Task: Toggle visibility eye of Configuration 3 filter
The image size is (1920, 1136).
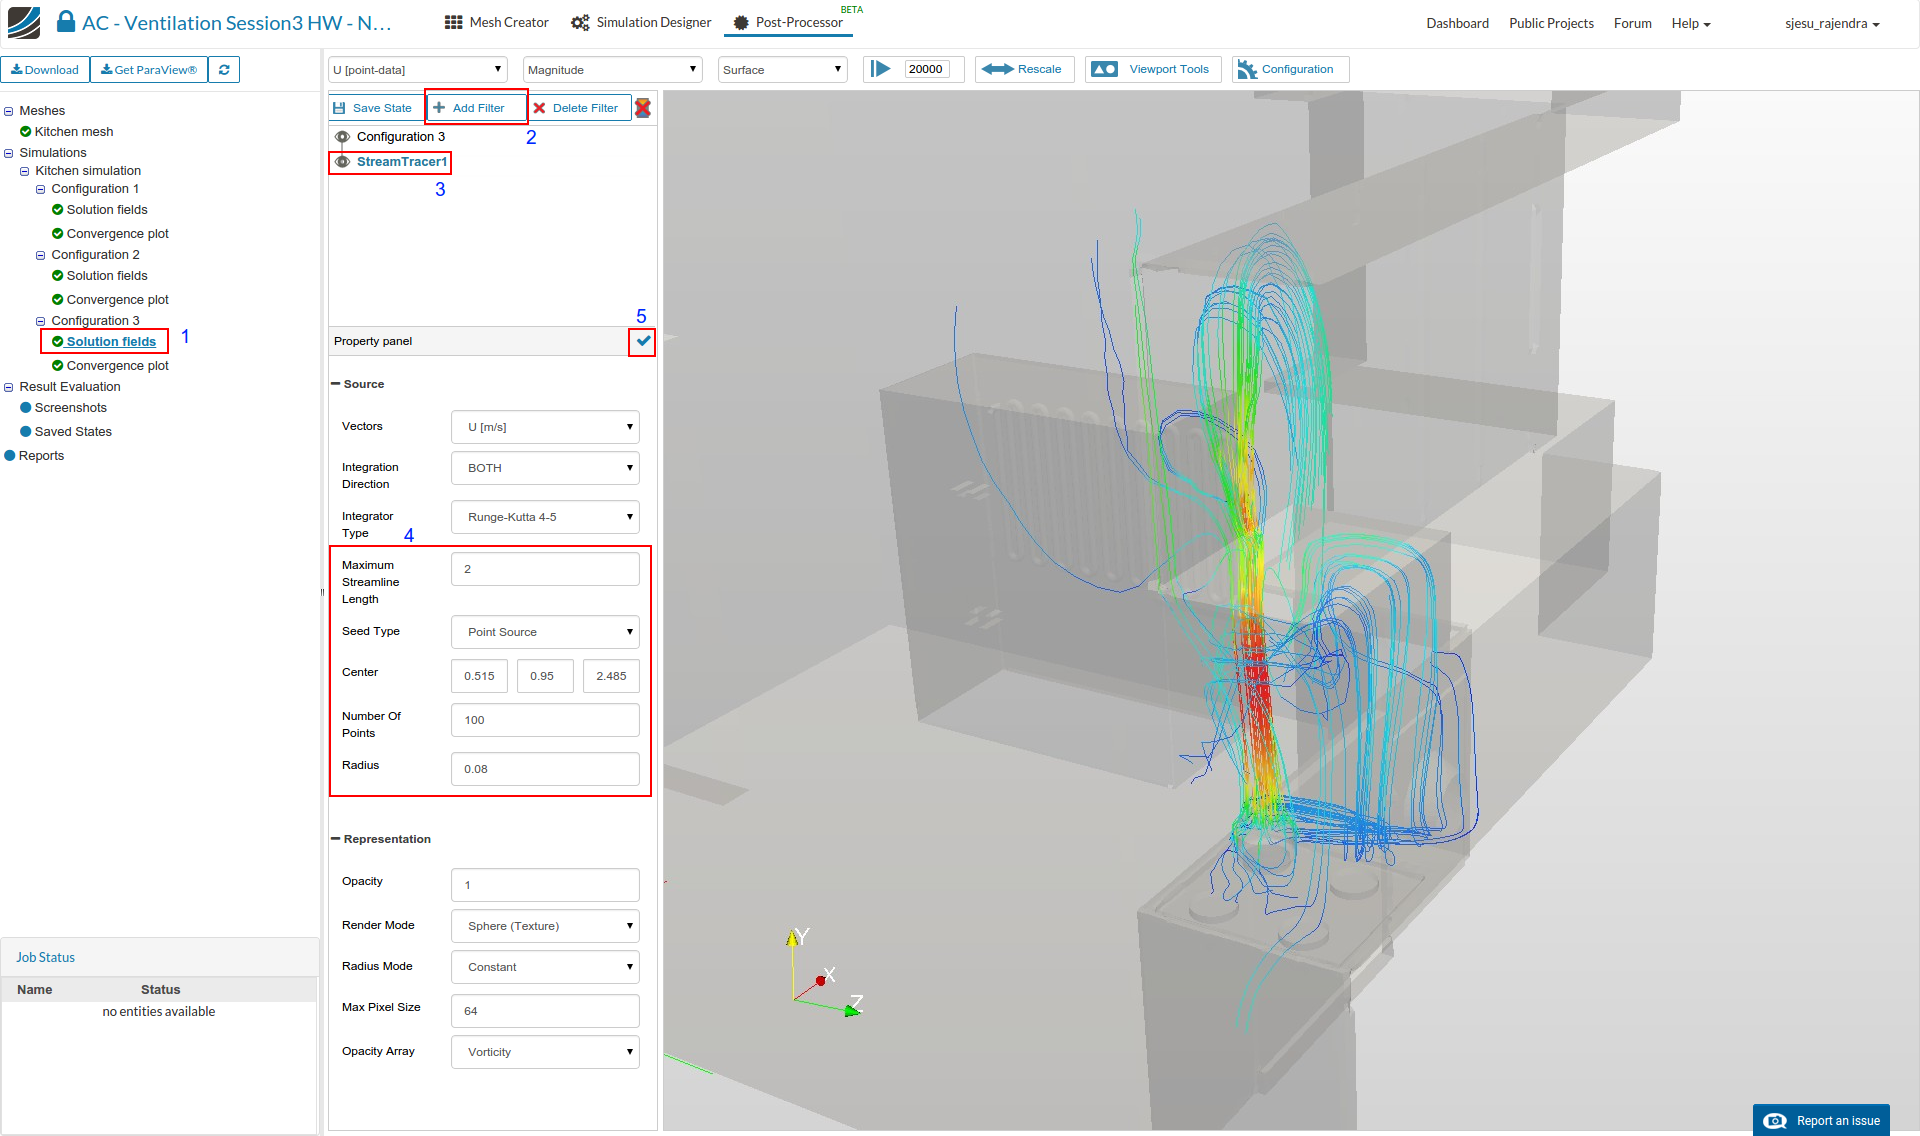Action: [342, 137]
